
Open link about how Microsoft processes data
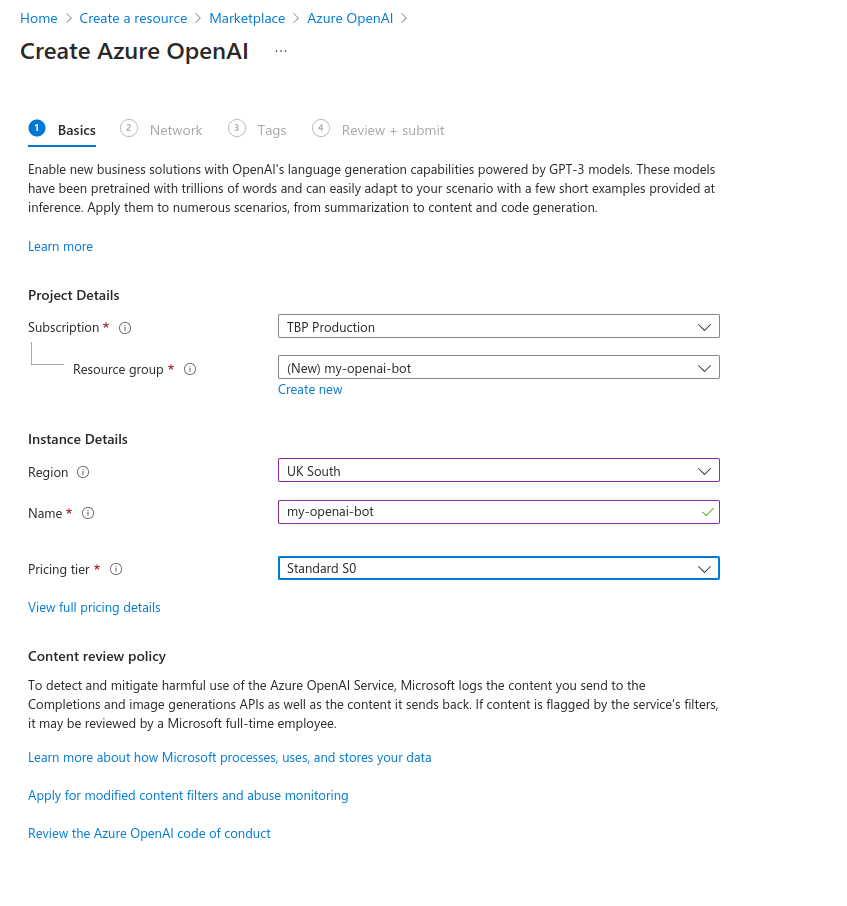229,758
